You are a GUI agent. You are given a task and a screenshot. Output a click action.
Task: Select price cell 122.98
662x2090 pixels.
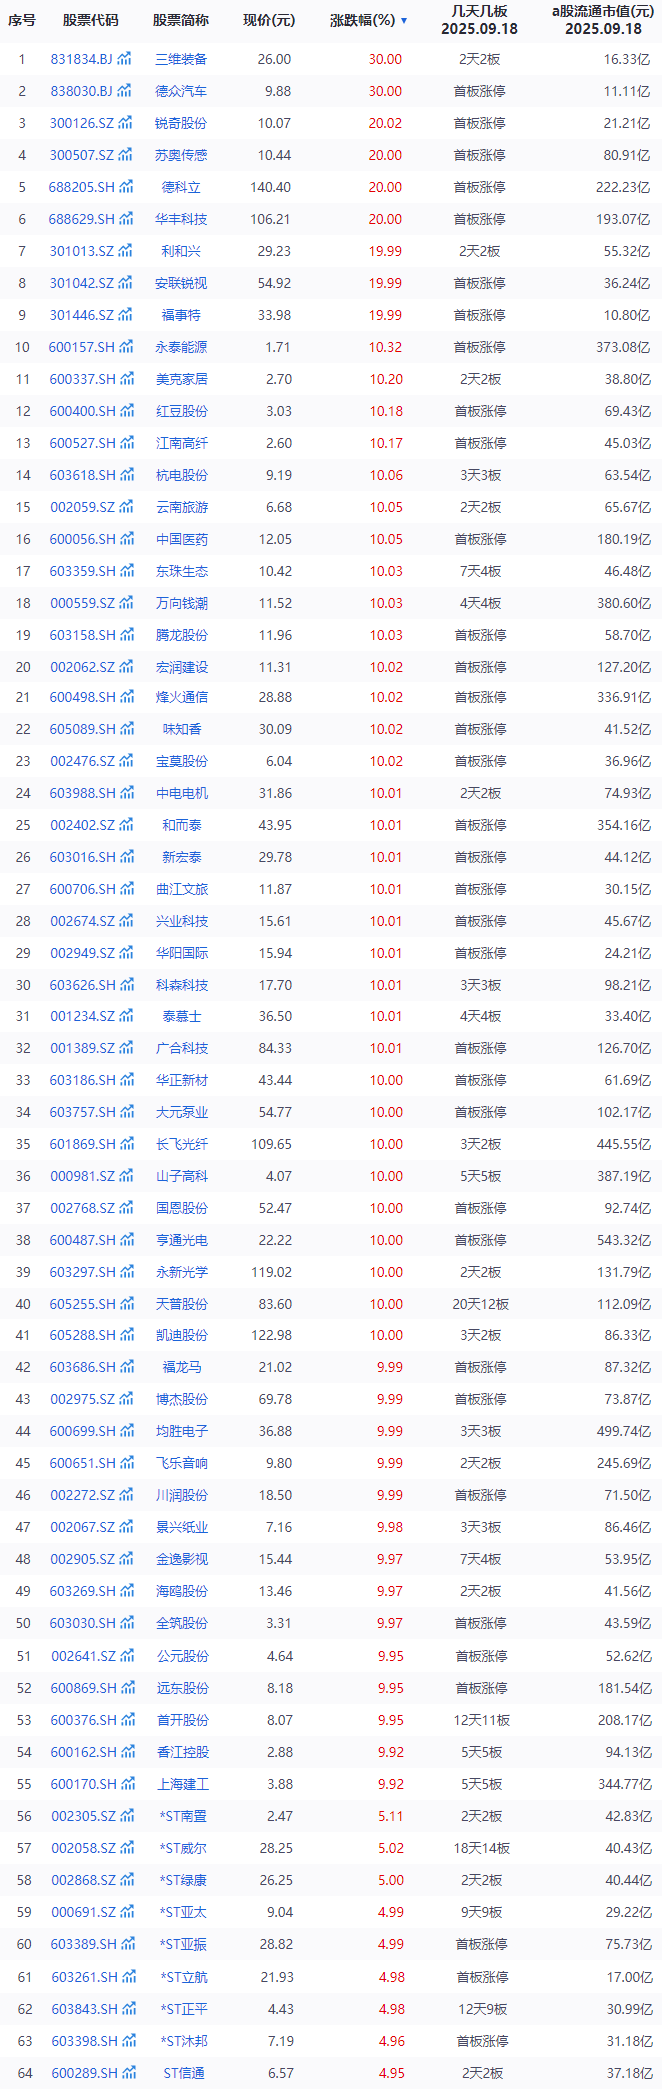(x=270, y=1335)
